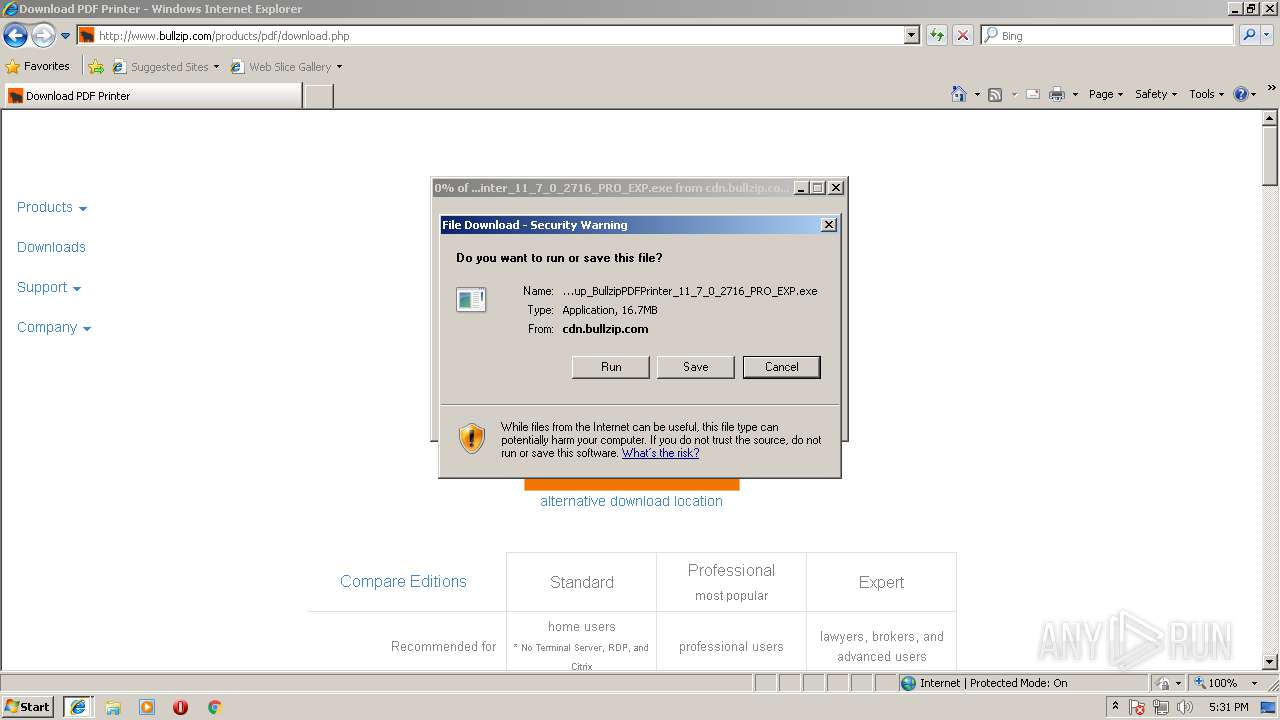Image resolution: width=1280 pixels, height=720 pixels.
Task: Click Add to Favorites Bar icon
Action: tap(96, 67)
